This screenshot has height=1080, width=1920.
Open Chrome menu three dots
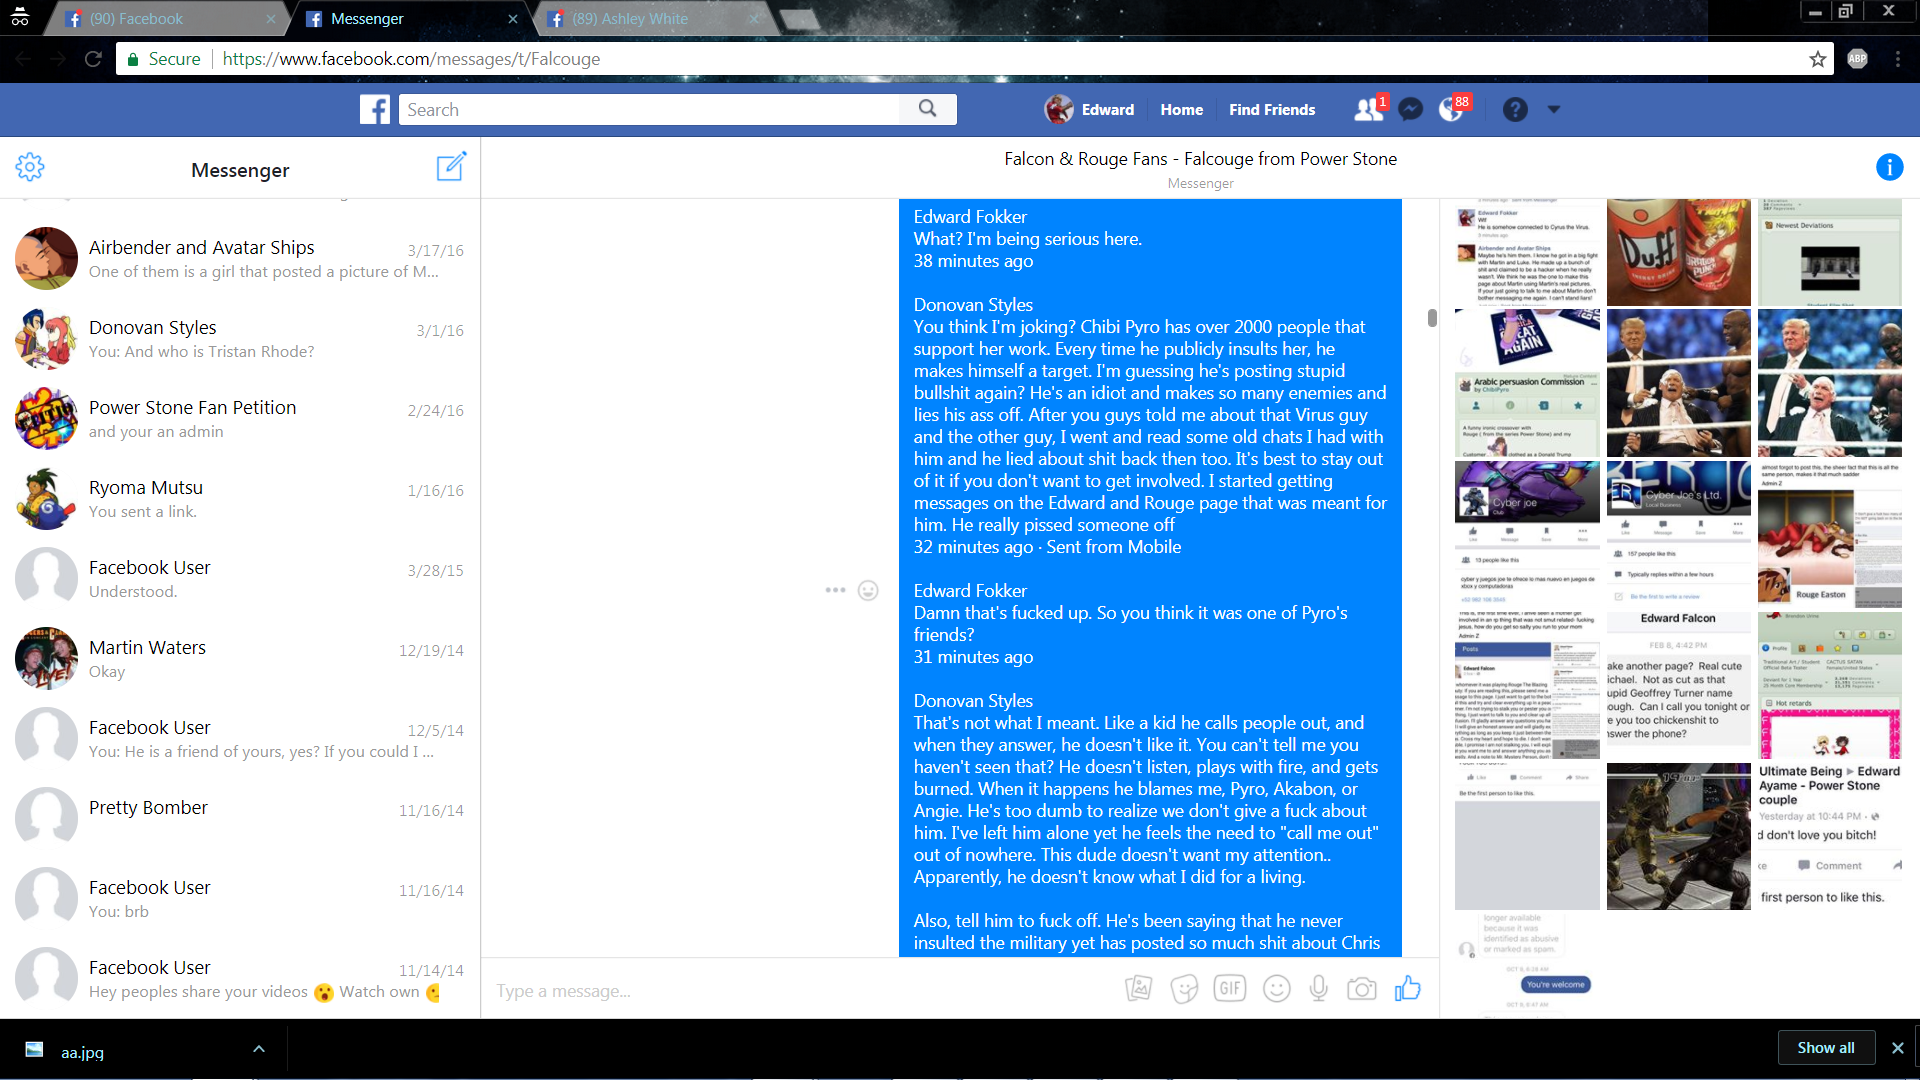click(x=1897, y=59)
